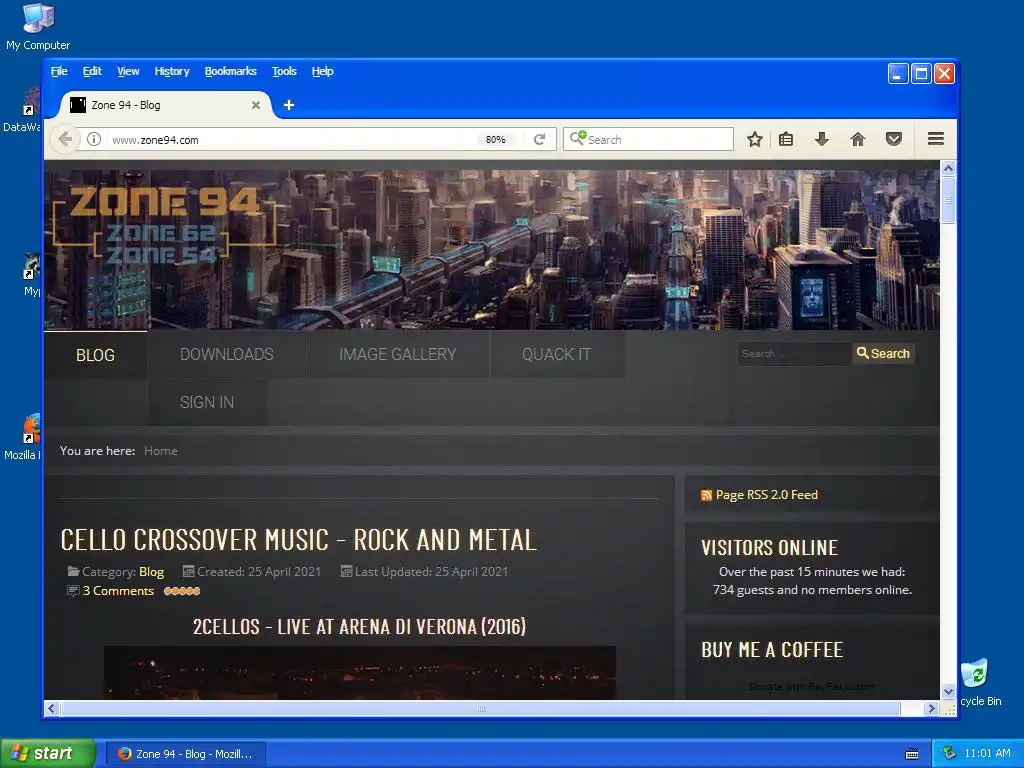Click the Firefox taskbar window button
Image resolution: width=1024 pixels, height=768 pixels.
(x=185, y=754)
